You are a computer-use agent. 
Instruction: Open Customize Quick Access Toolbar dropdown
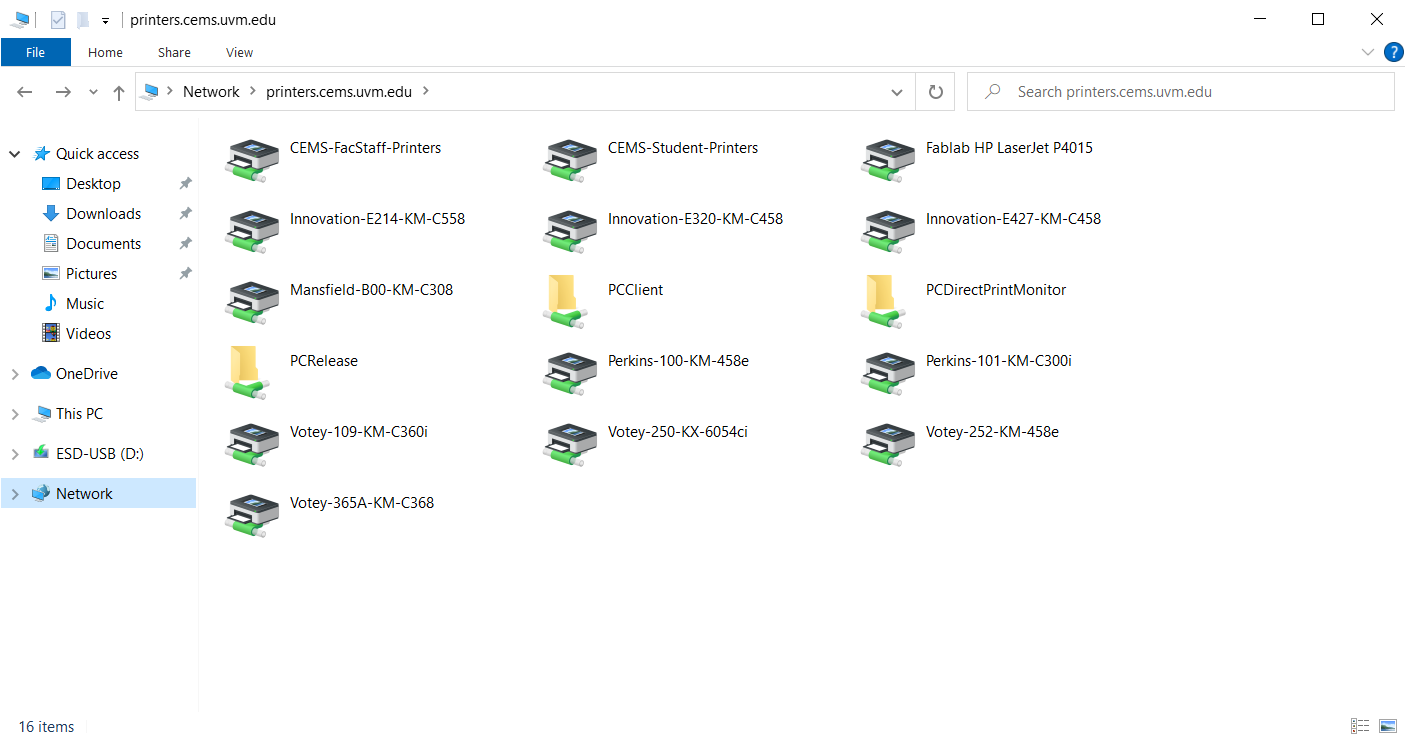pyautogui.click(x=105, y=20)
